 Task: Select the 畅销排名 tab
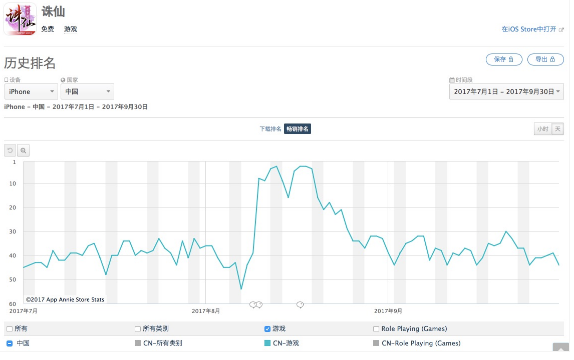(x=297, y=129)
